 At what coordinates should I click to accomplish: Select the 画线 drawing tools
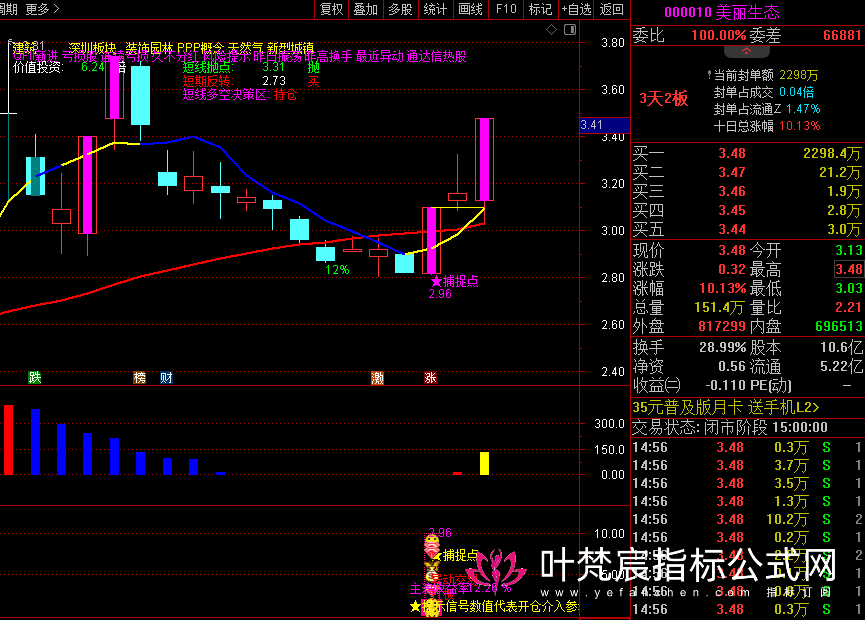point(471,9)
